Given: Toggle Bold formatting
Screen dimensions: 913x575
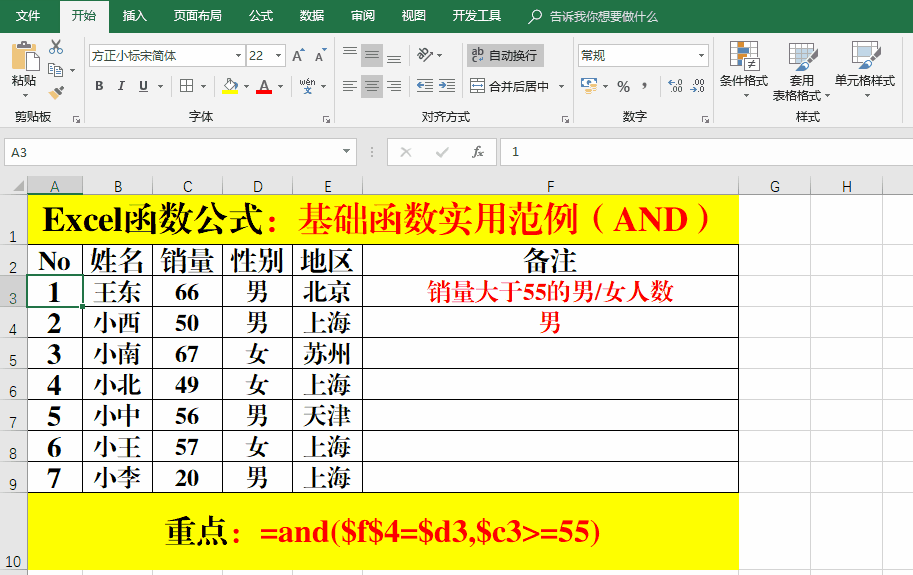Looking at the screenshot, I should [x=99, y=86].
